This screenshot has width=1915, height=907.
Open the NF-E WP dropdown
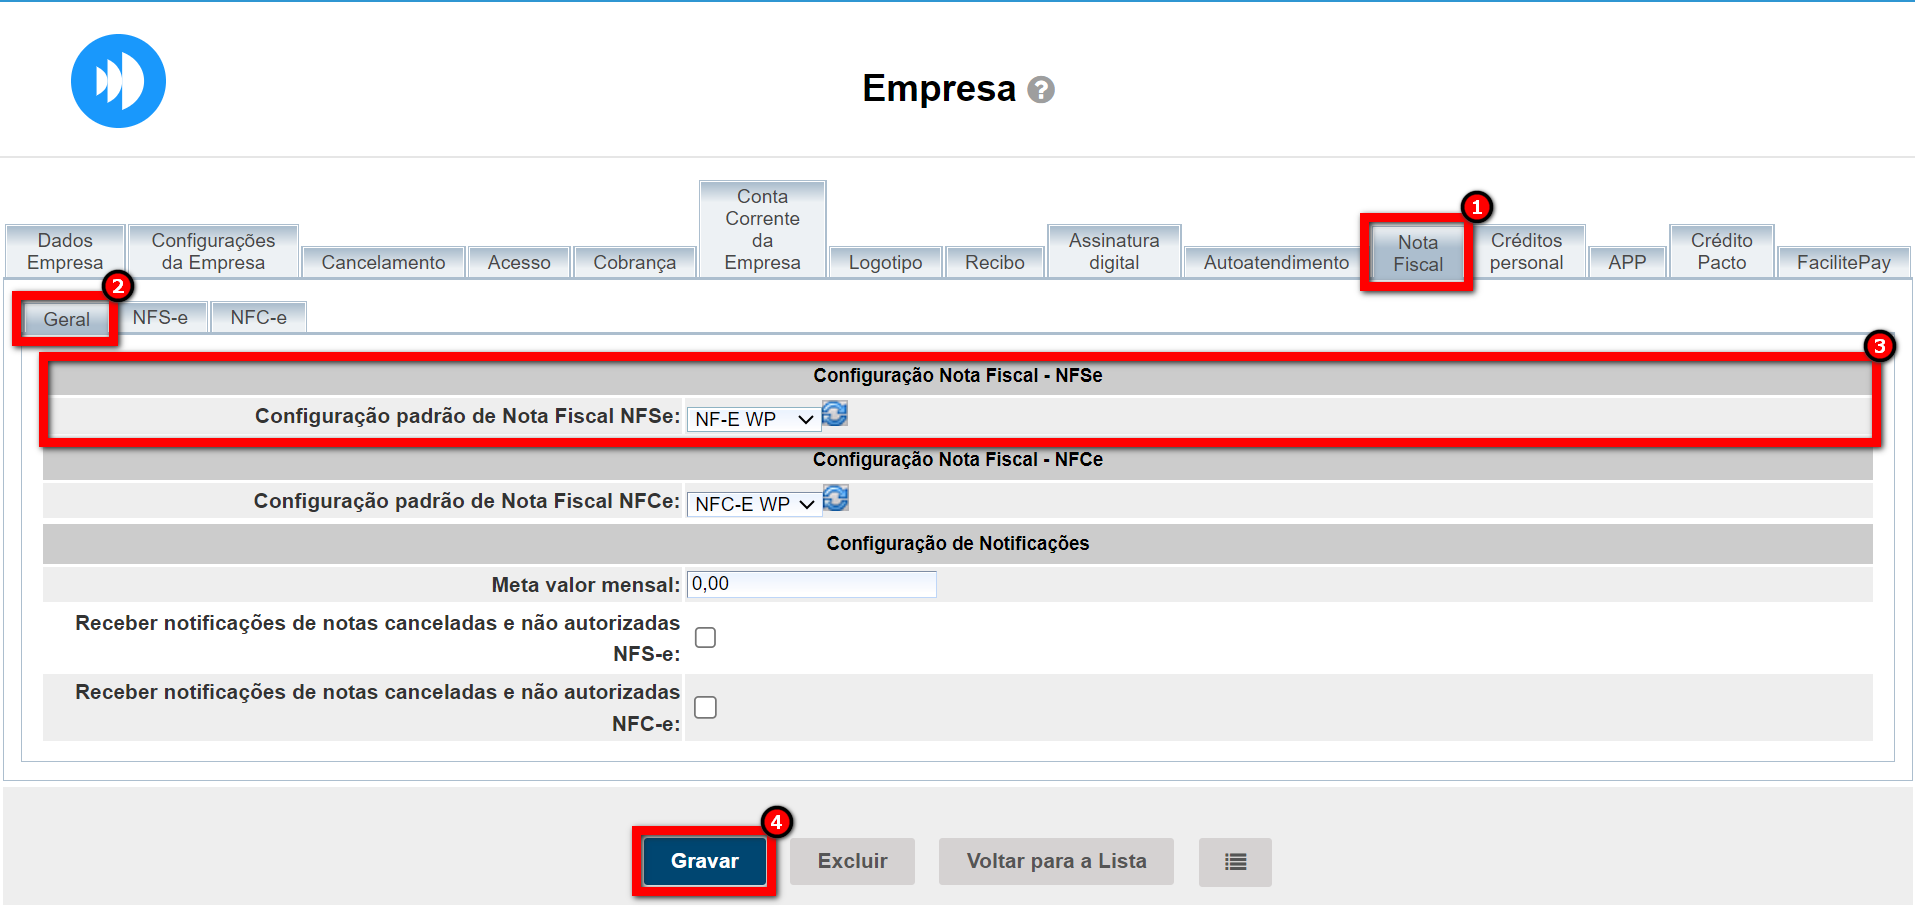pyautogui.click(x=754, y=419)
